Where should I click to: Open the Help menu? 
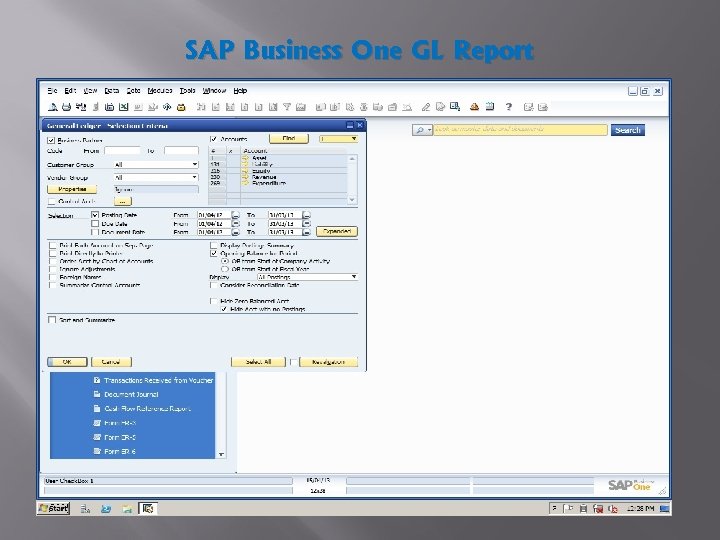coord(240,90)
